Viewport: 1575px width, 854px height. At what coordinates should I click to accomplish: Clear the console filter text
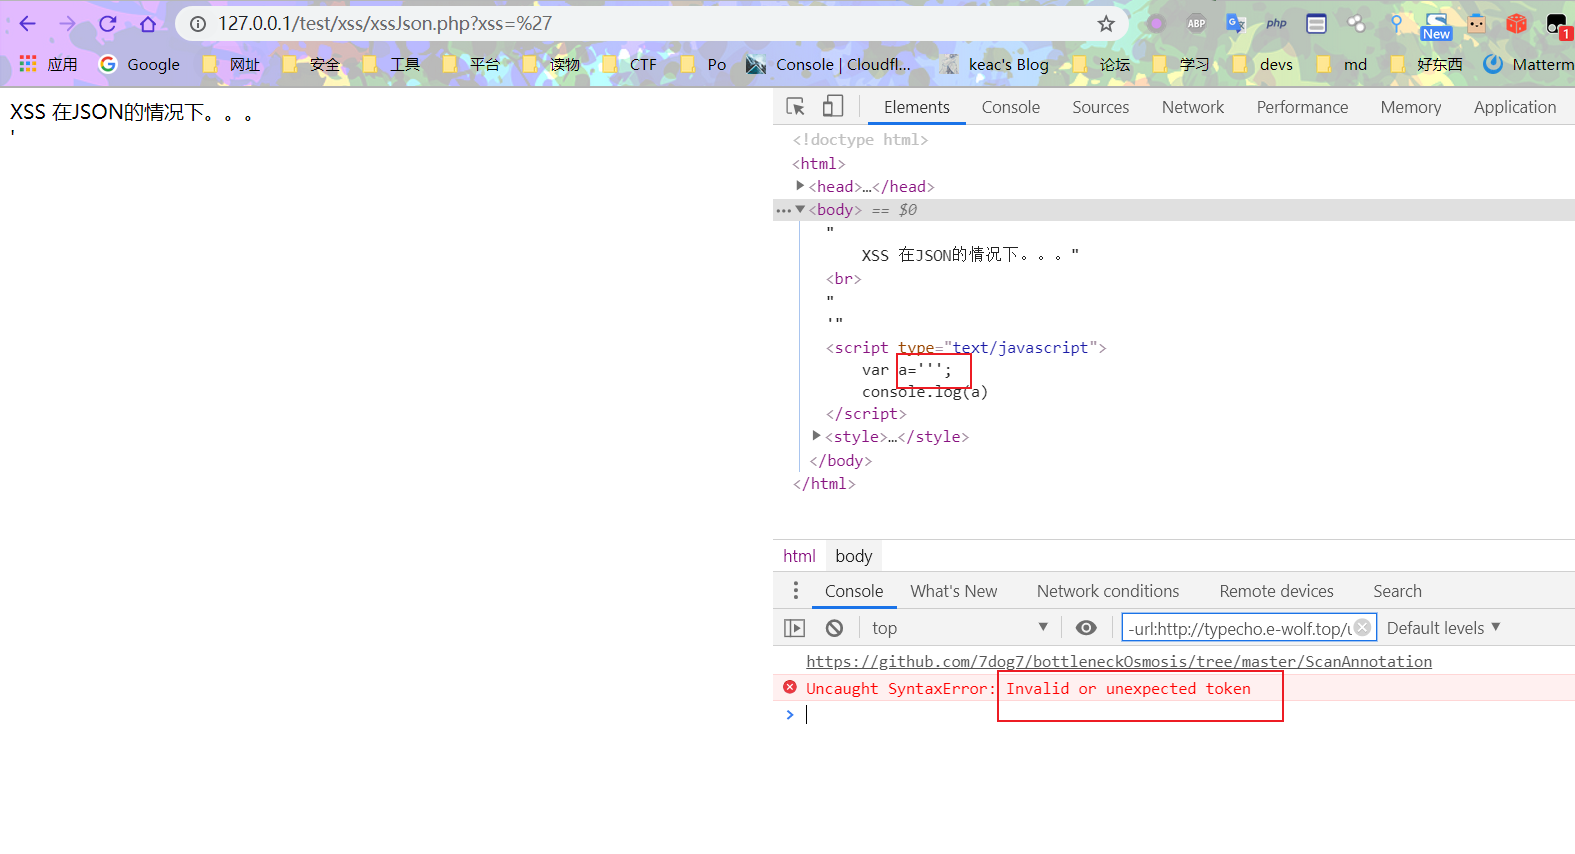1363,627
